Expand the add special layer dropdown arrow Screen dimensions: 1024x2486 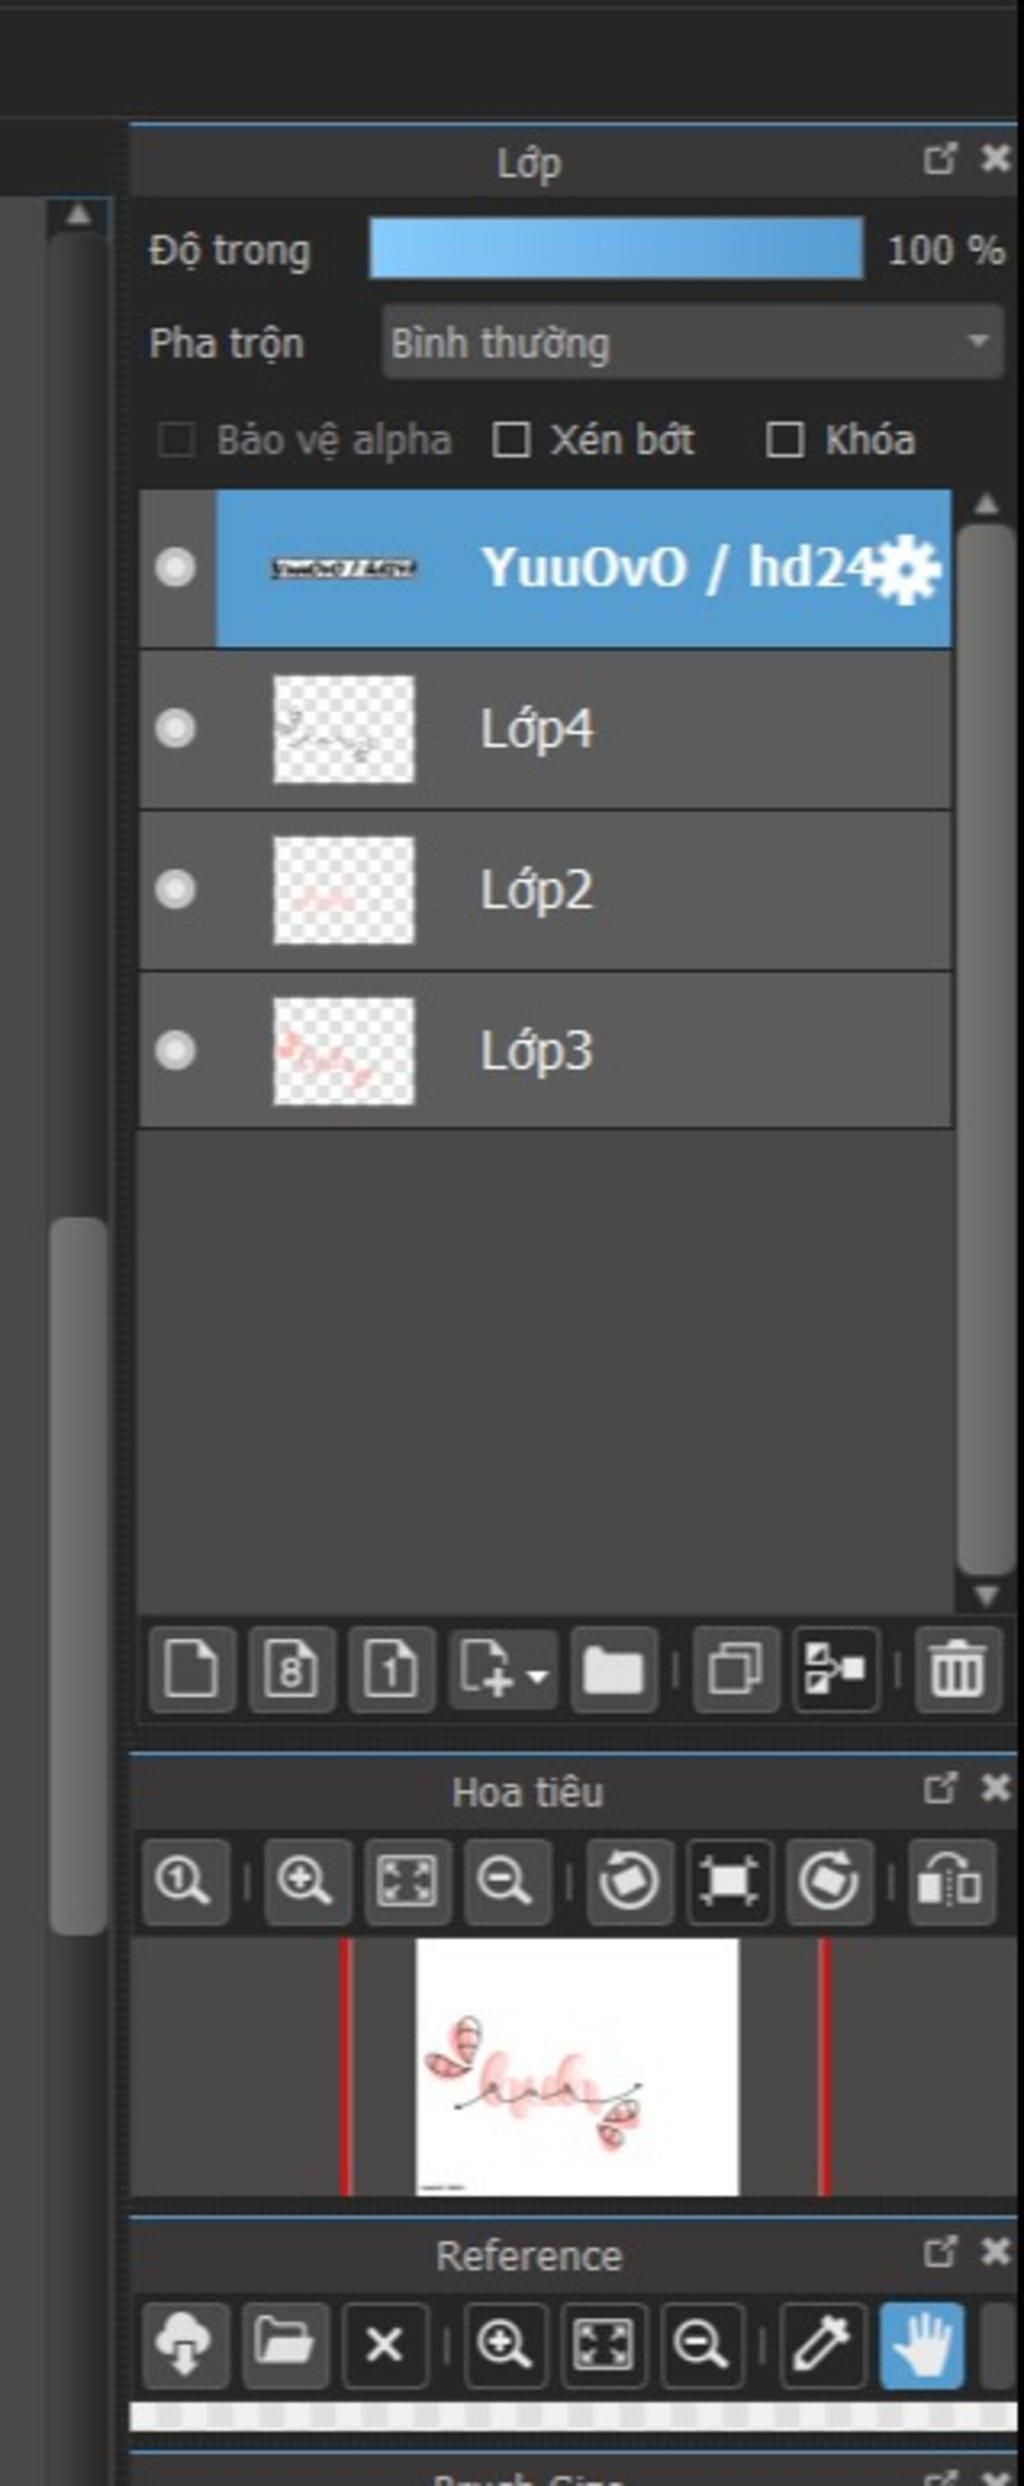pos(538,1674)
